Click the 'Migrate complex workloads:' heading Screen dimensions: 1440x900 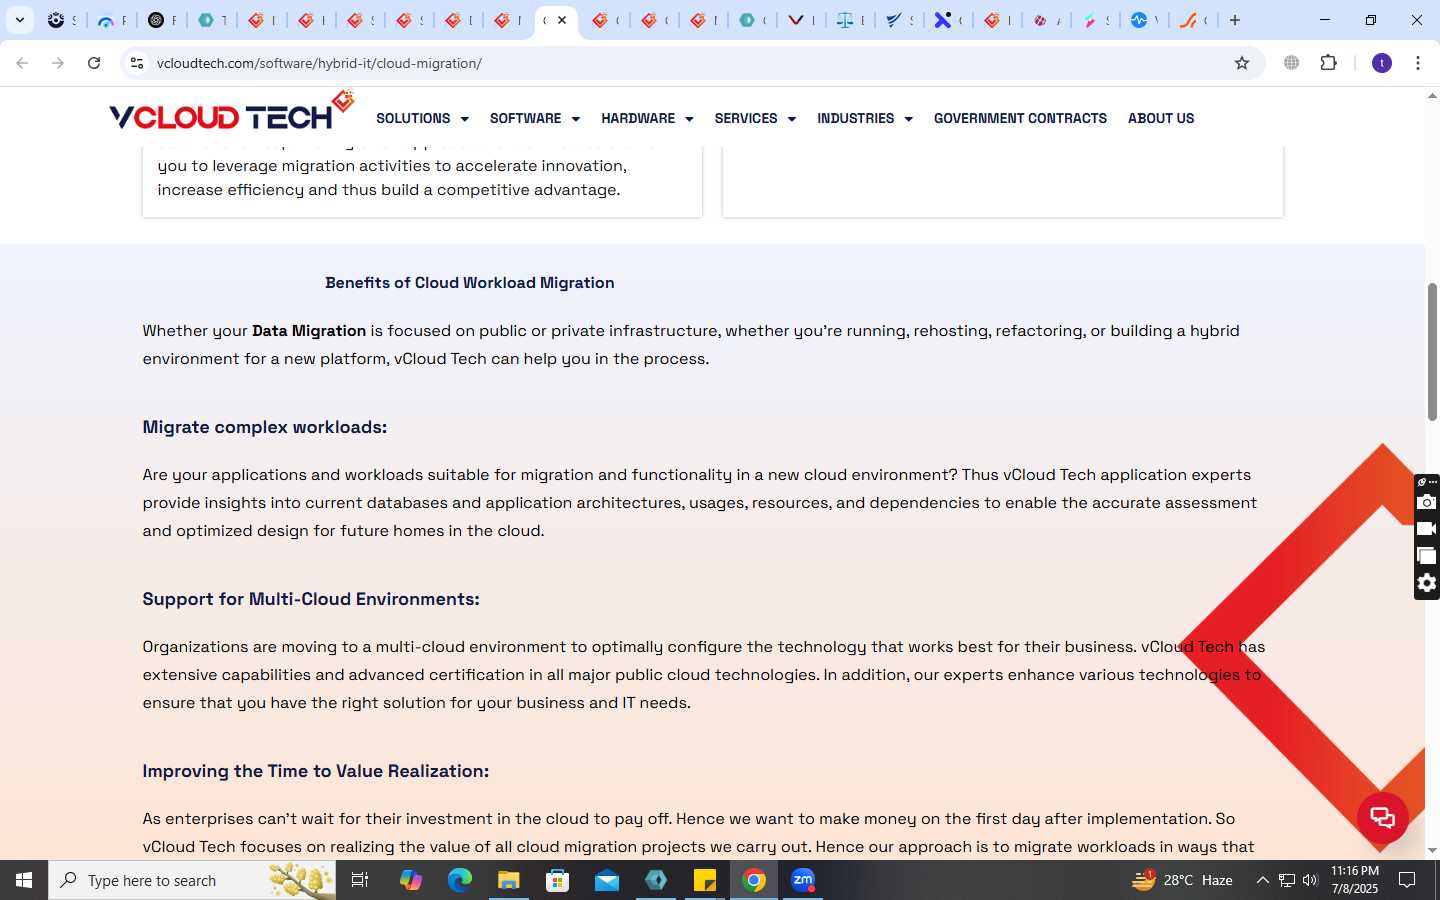[x=265, y=427]
